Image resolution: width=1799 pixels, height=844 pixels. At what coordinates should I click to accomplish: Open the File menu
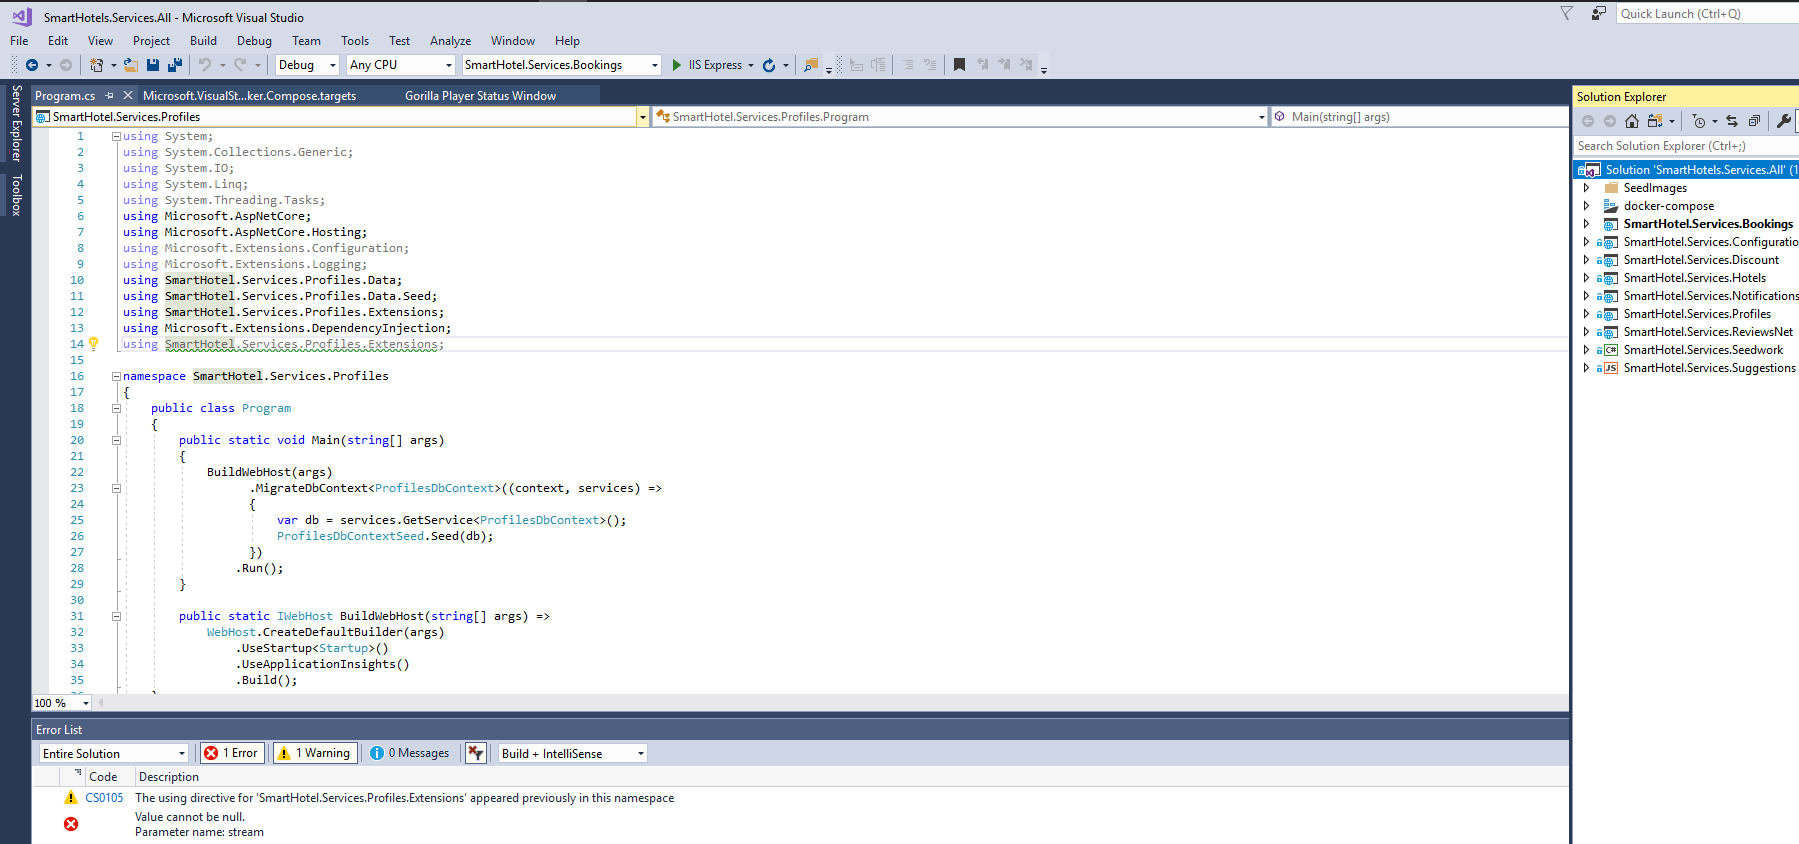click(x=19, y=41)
